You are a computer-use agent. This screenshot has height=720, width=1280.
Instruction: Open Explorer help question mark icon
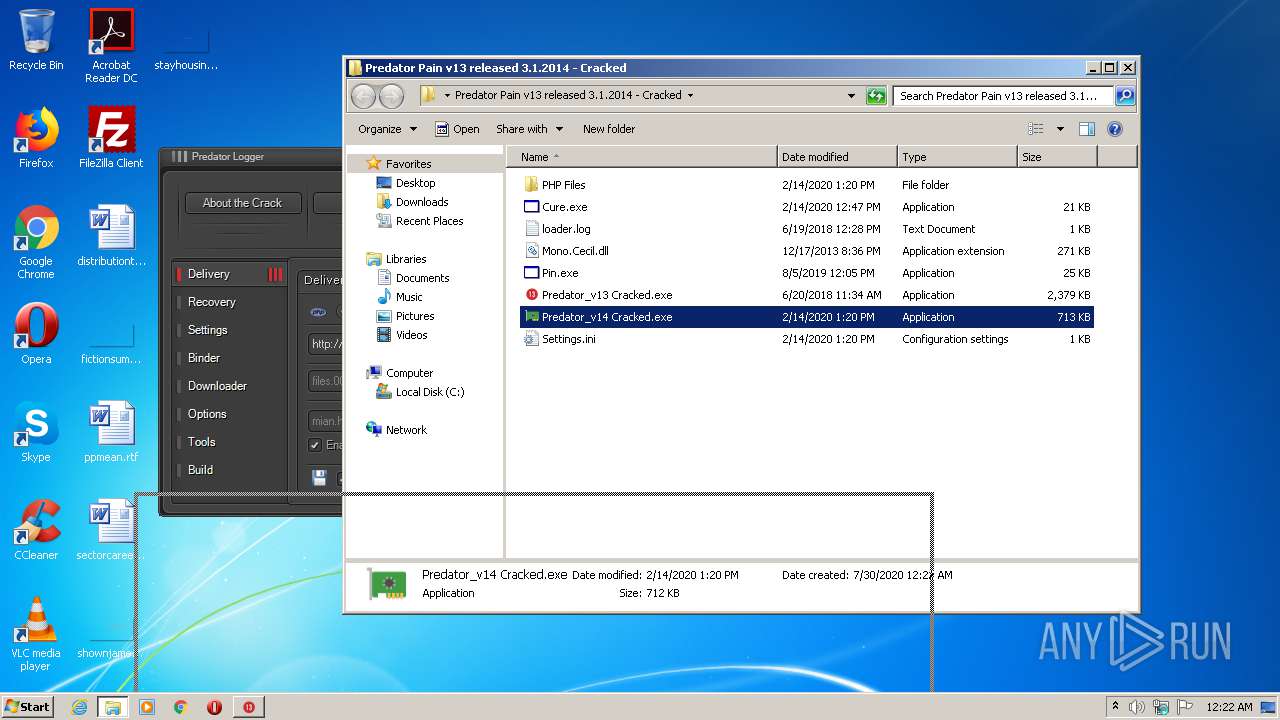1115,129
